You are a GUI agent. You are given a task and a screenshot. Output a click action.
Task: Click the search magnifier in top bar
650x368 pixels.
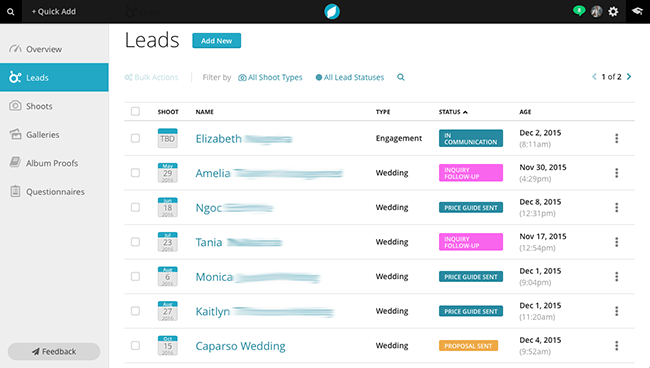pyautogui.click(x=11, y=12)
